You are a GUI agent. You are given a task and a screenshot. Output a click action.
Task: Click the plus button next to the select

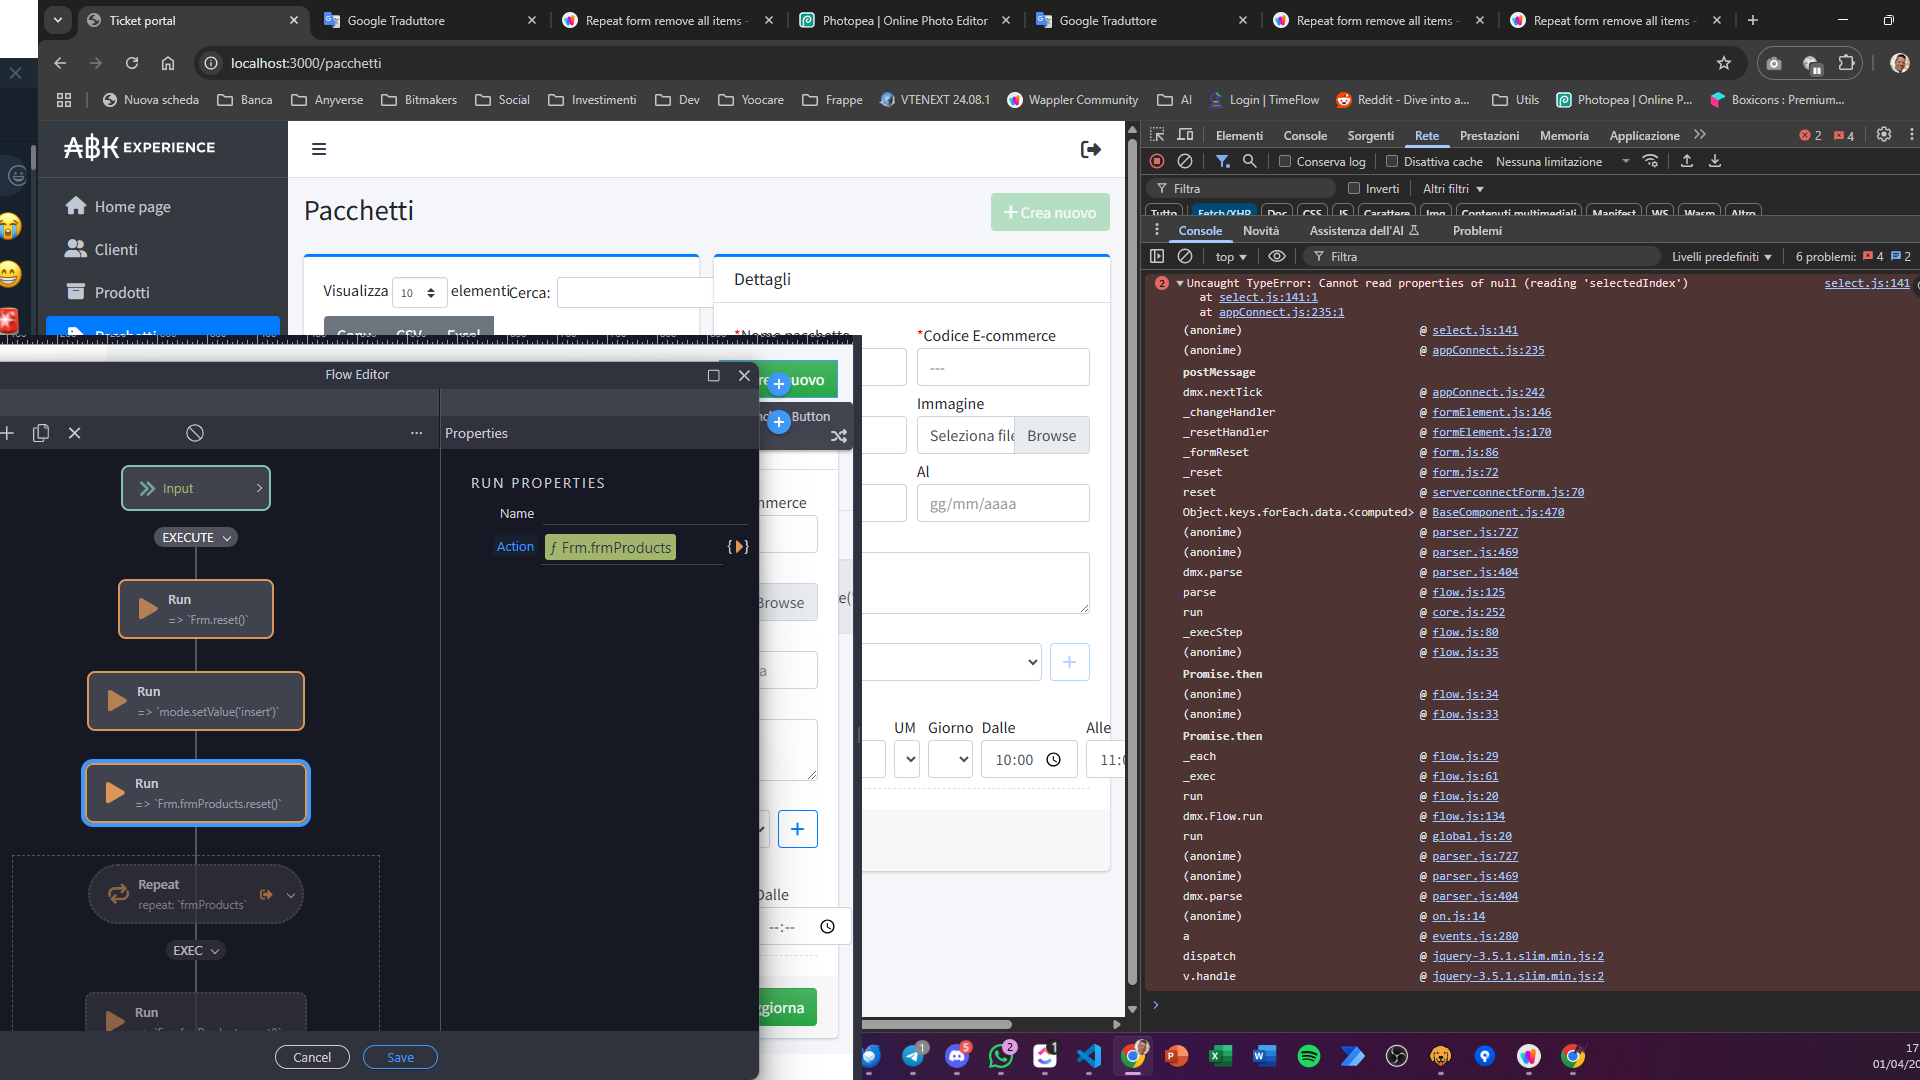coord(1069,662)
